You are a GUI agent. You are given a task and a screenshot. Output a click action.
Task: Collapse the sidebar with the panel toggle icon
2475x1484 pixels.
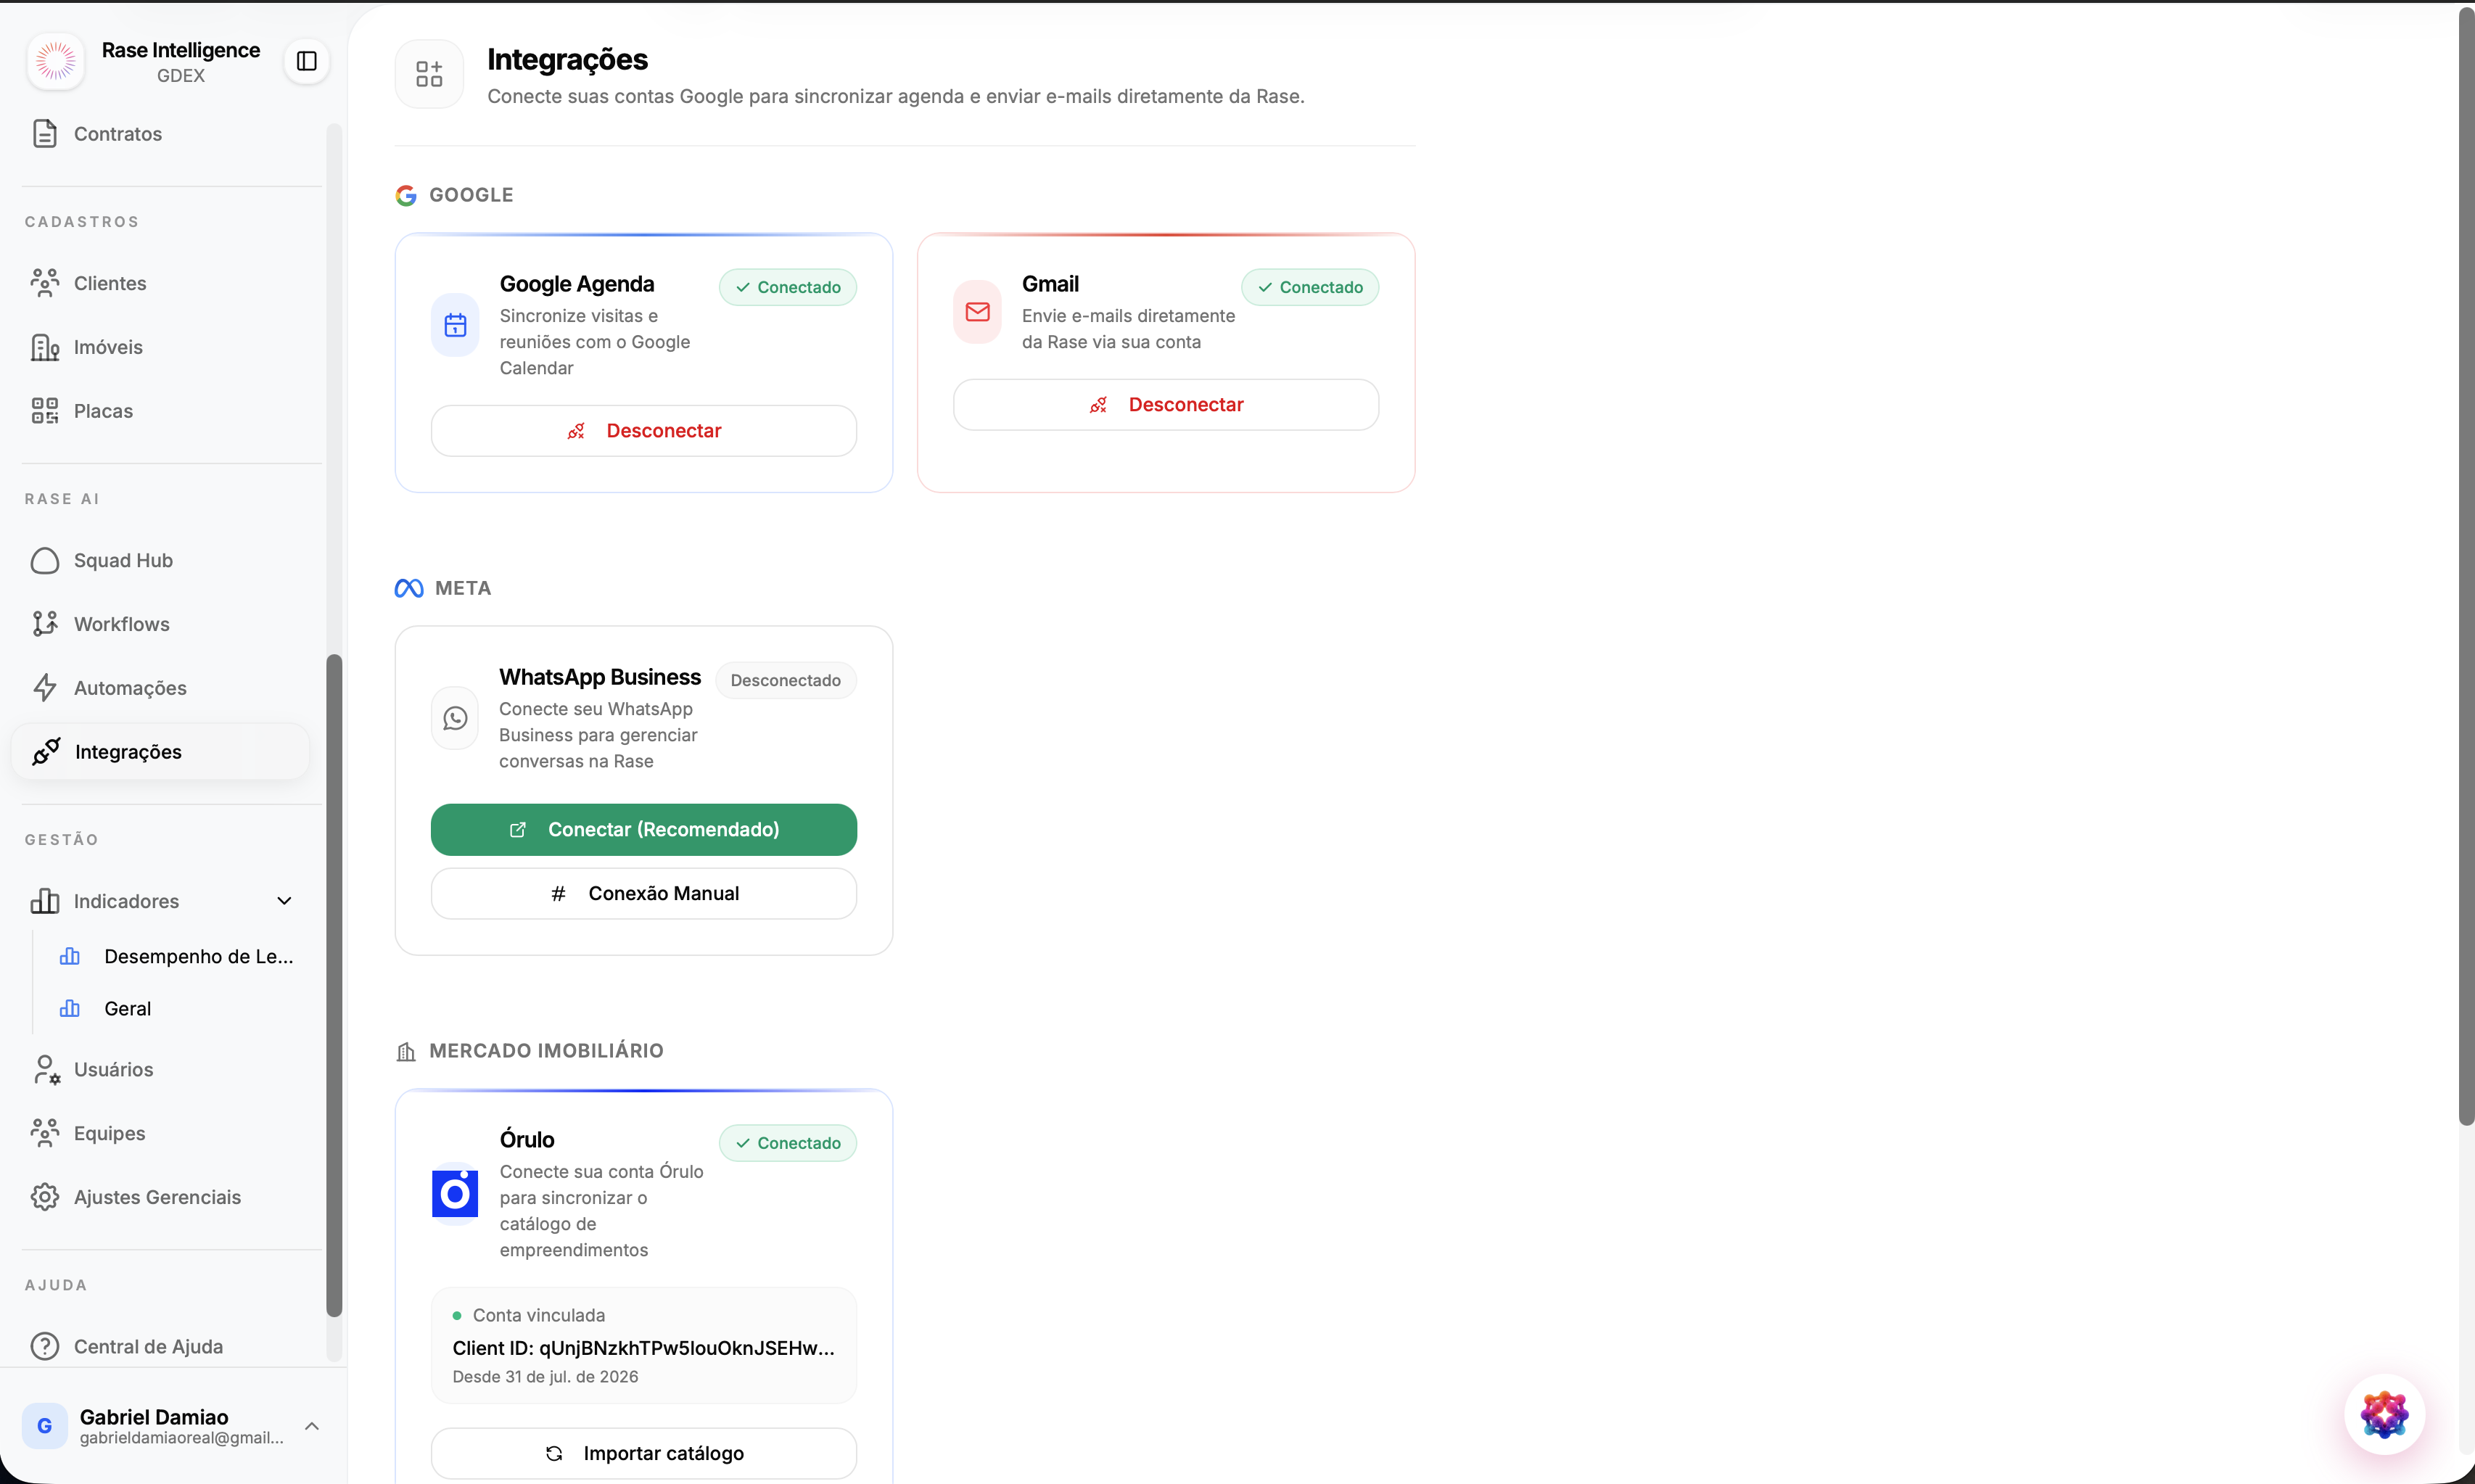[307, 62]
